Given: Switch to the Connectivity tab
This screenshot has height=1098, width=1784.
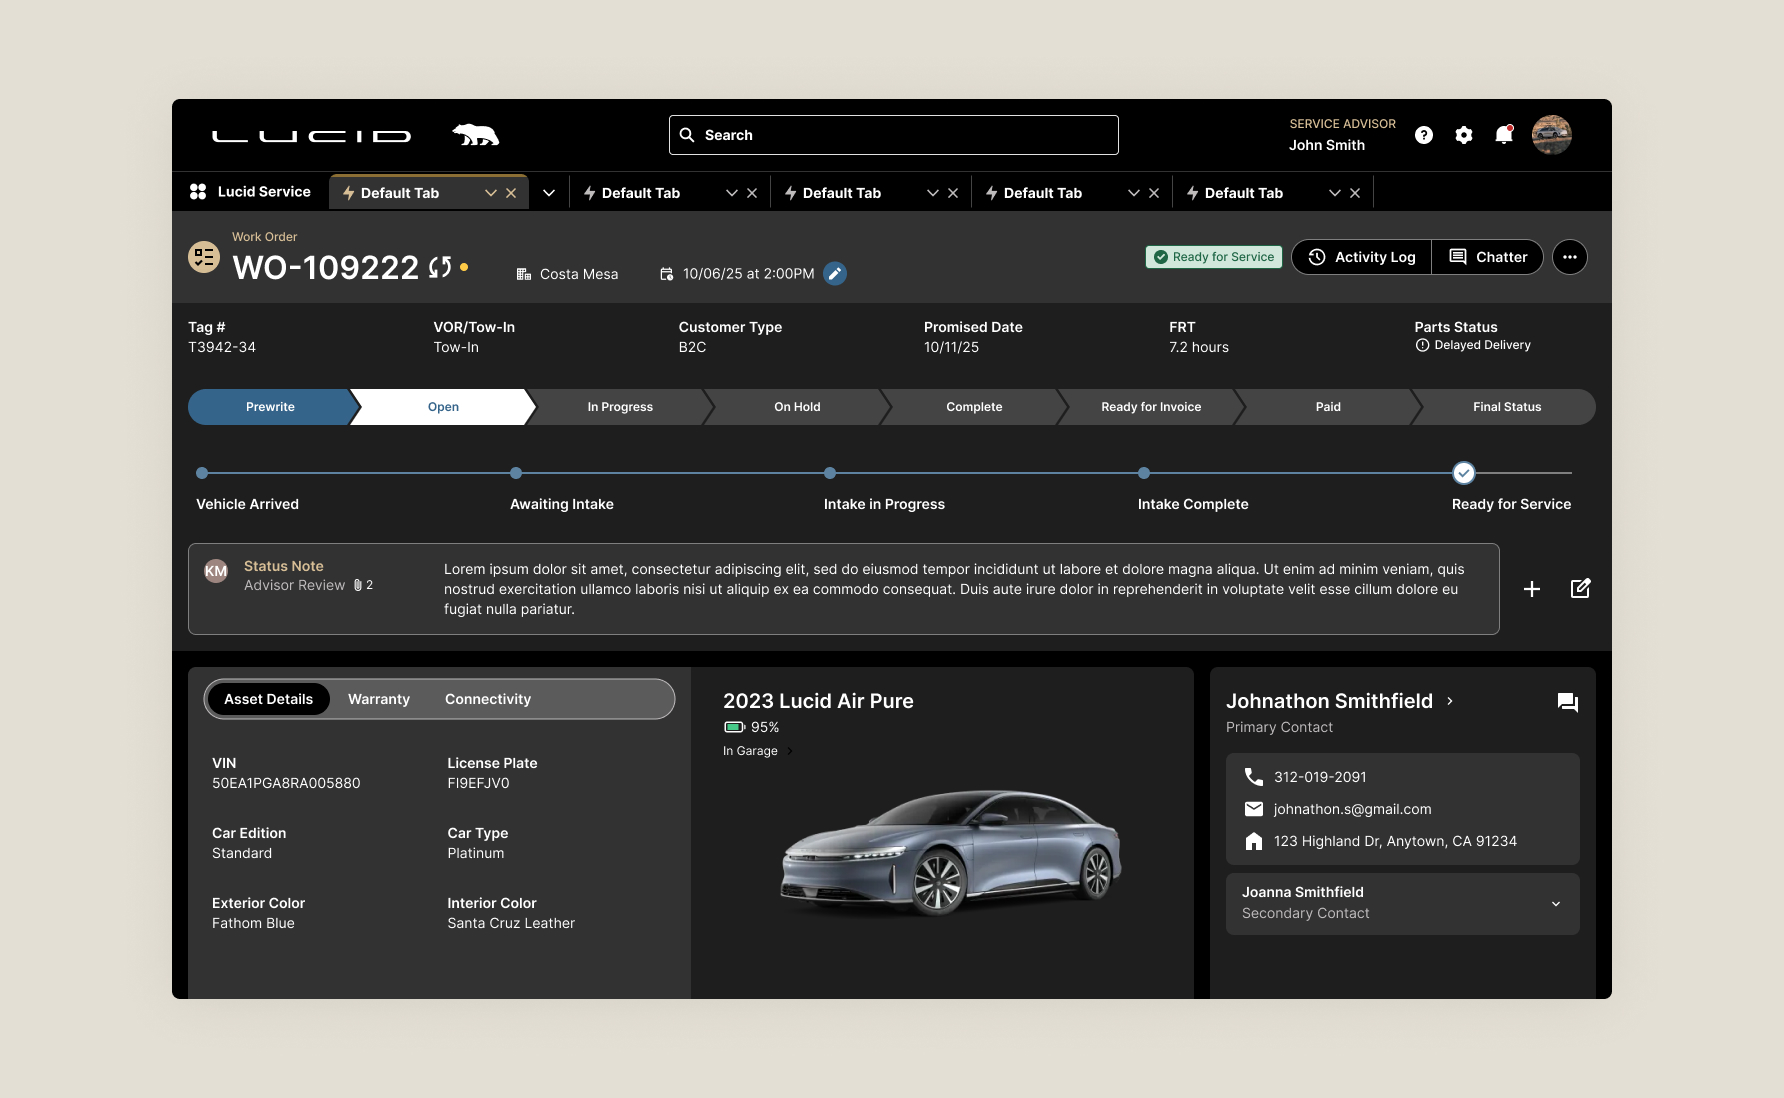Looking at the screenshot, I should point(488,699).
